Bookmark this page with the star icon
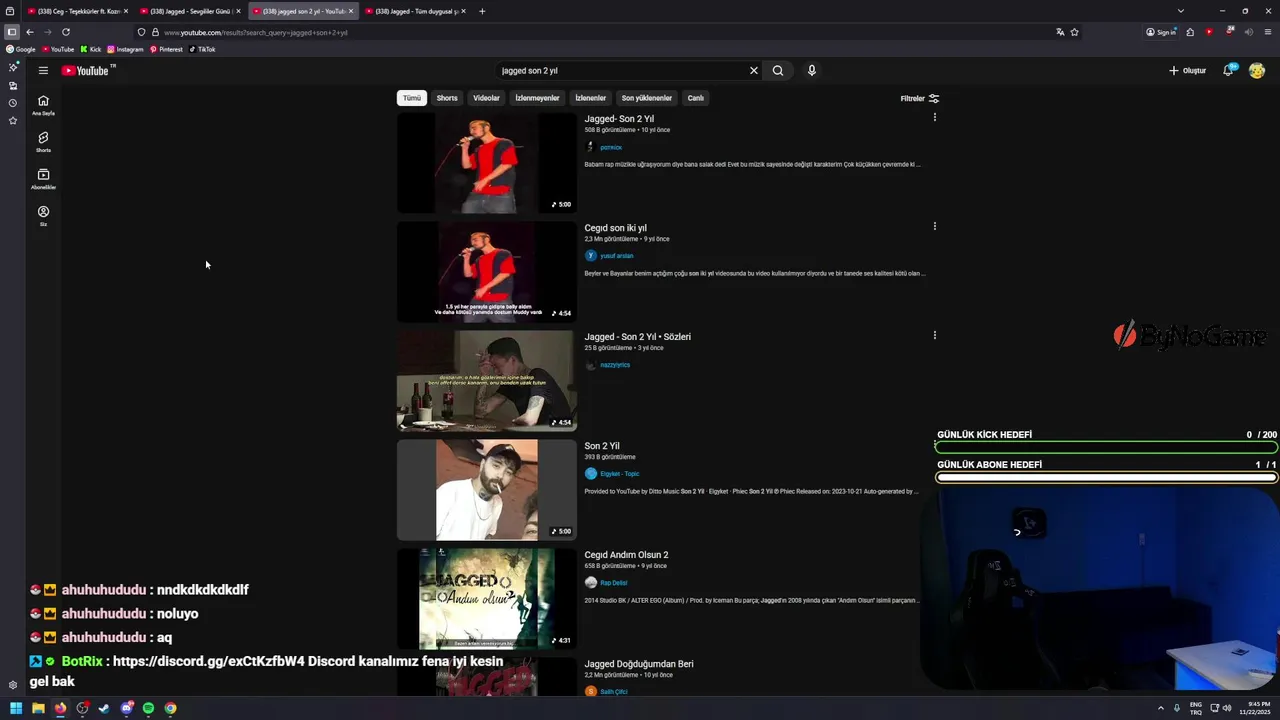 pyautogui.click(x=1074, y=32)
